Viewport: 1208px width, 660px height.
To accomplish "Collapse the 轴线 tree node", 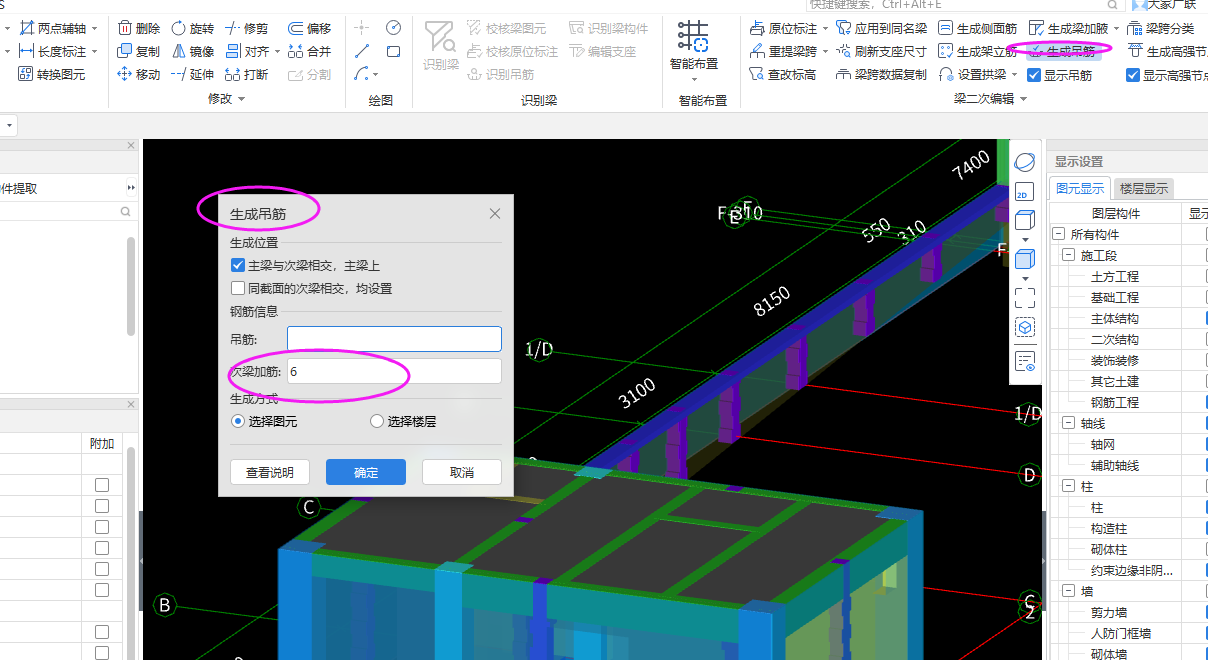I will point(1068,423).
